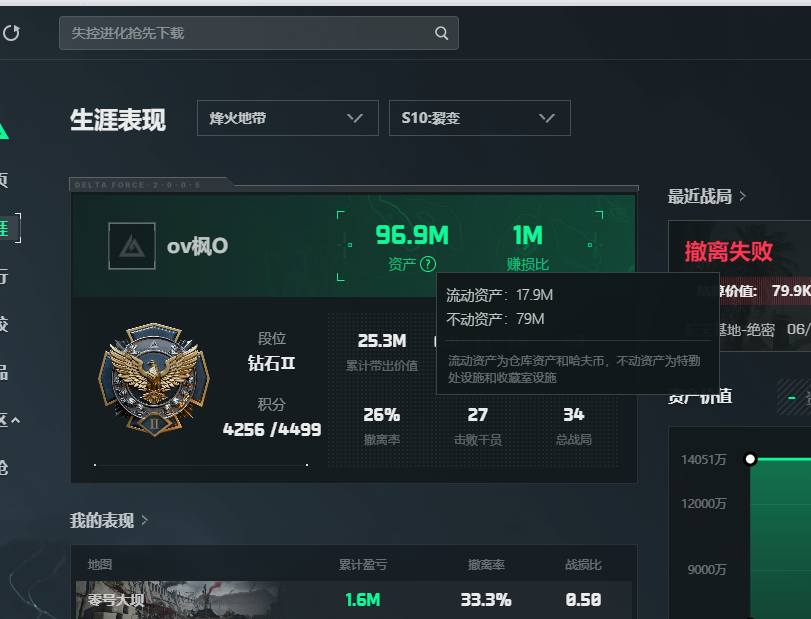Select the highlighted career sidebar tab
The image size is (811, 619).
(9, 228)
